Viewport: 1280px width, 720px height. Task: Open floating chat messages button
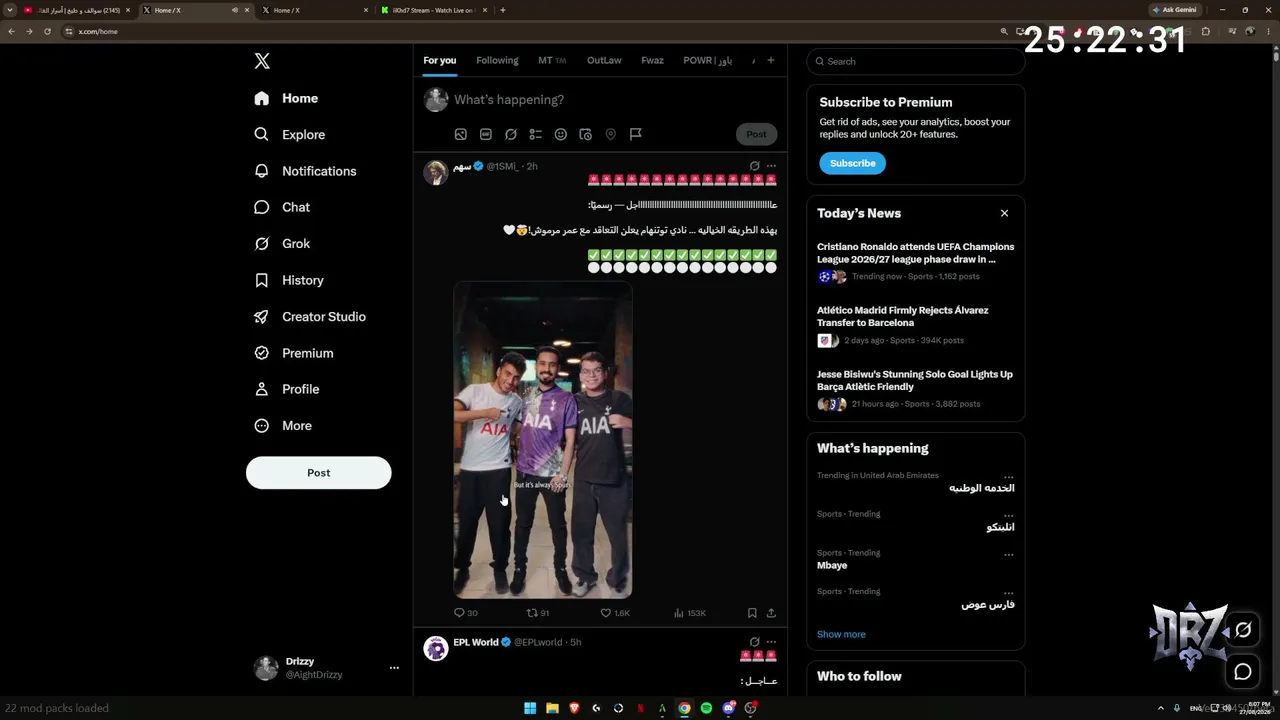pyautogui.click(x=1243, y=672)
